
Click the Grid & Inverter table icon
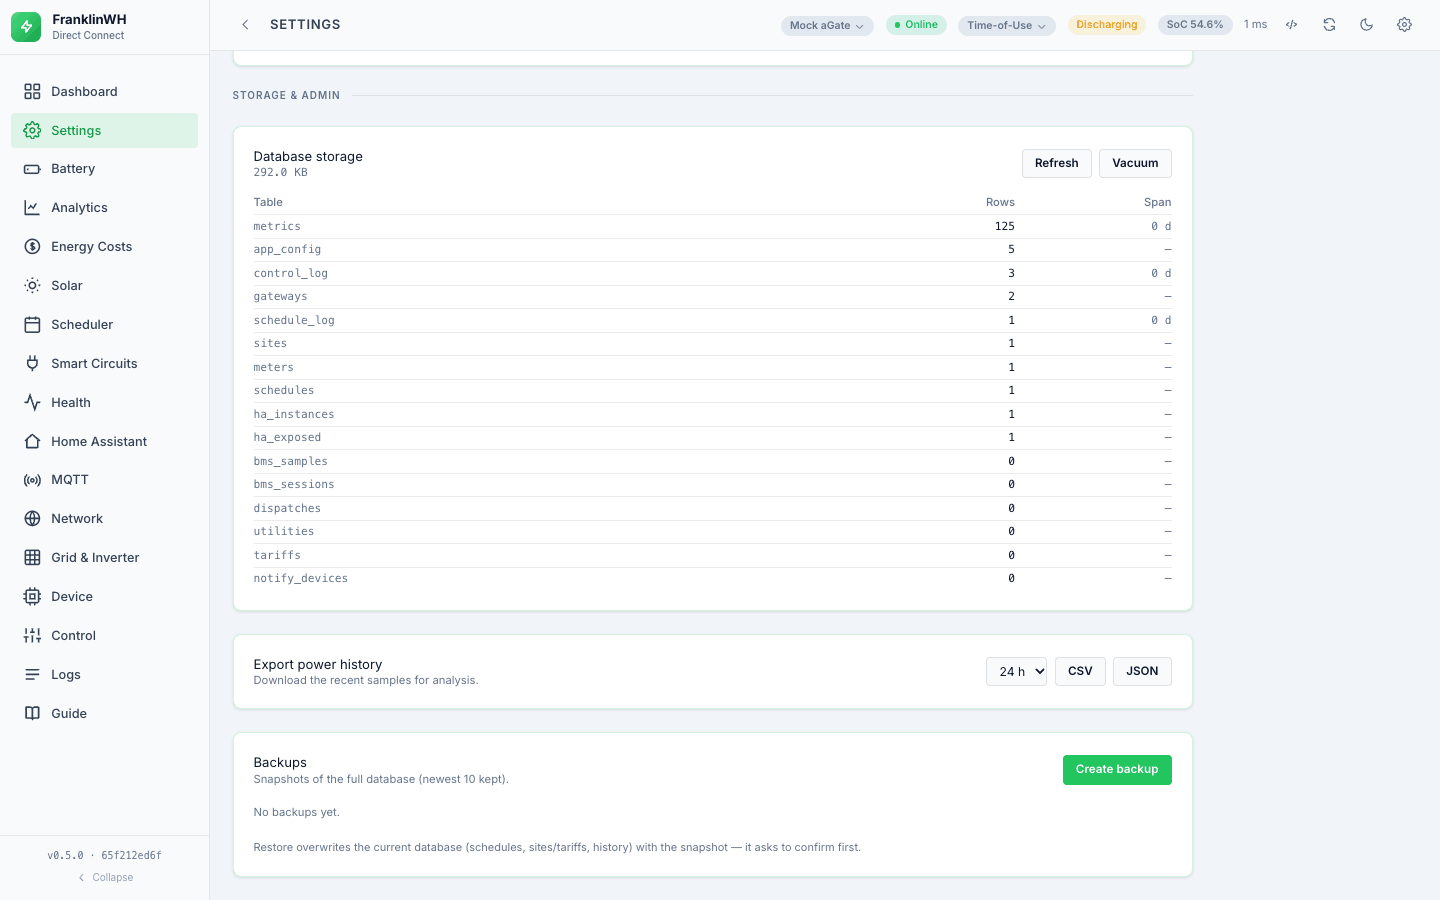[x=32, y=558]
